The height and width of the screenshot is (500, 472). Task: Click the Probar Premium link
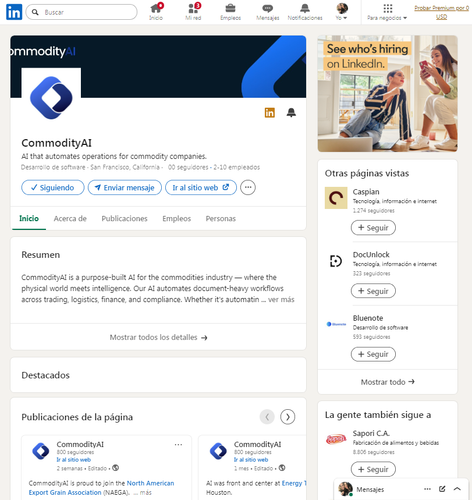pos(441,12)
